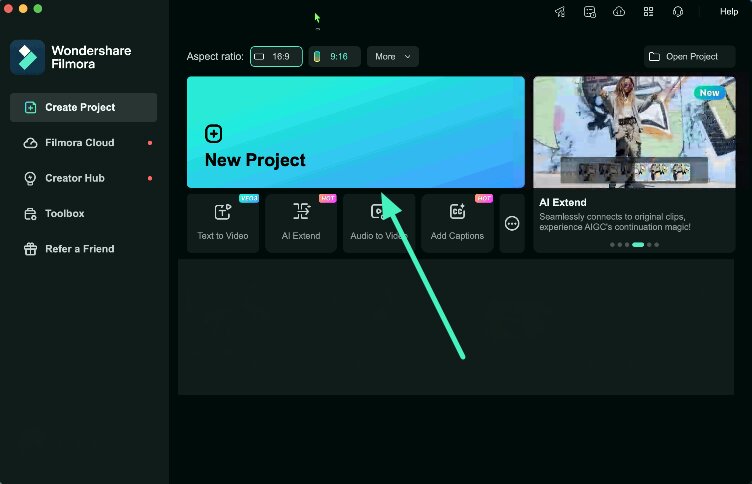Click the Wondershare Filmora logo icon
The width and height of the screenshot is (752, 484).
click(27, 57)
